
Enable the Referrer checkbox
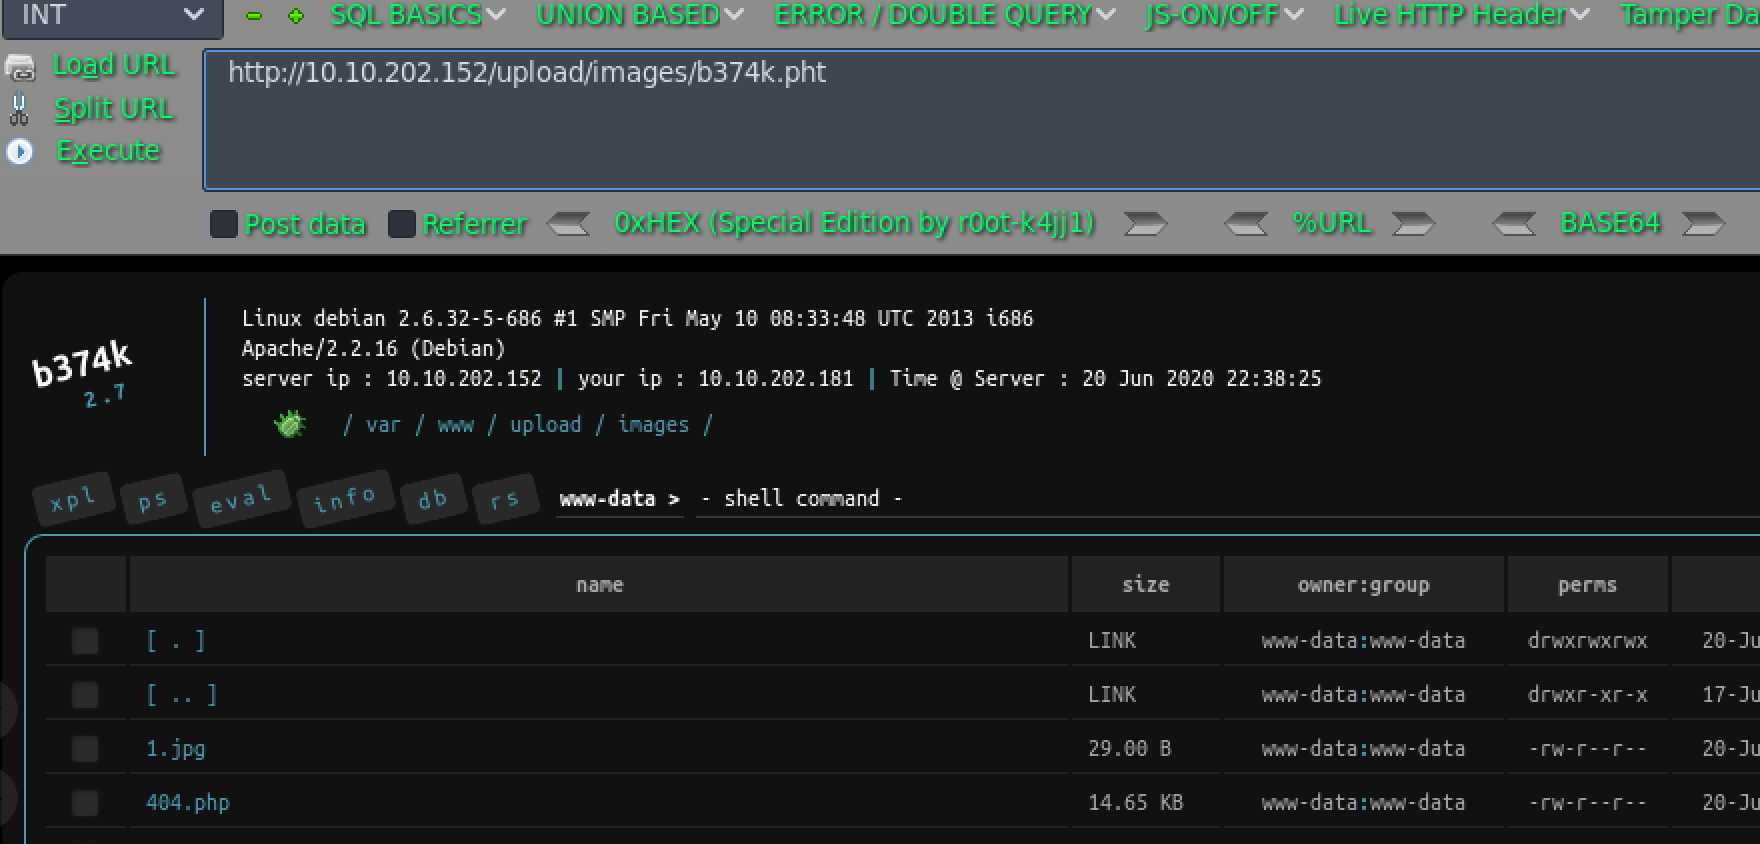coord(401,224)
